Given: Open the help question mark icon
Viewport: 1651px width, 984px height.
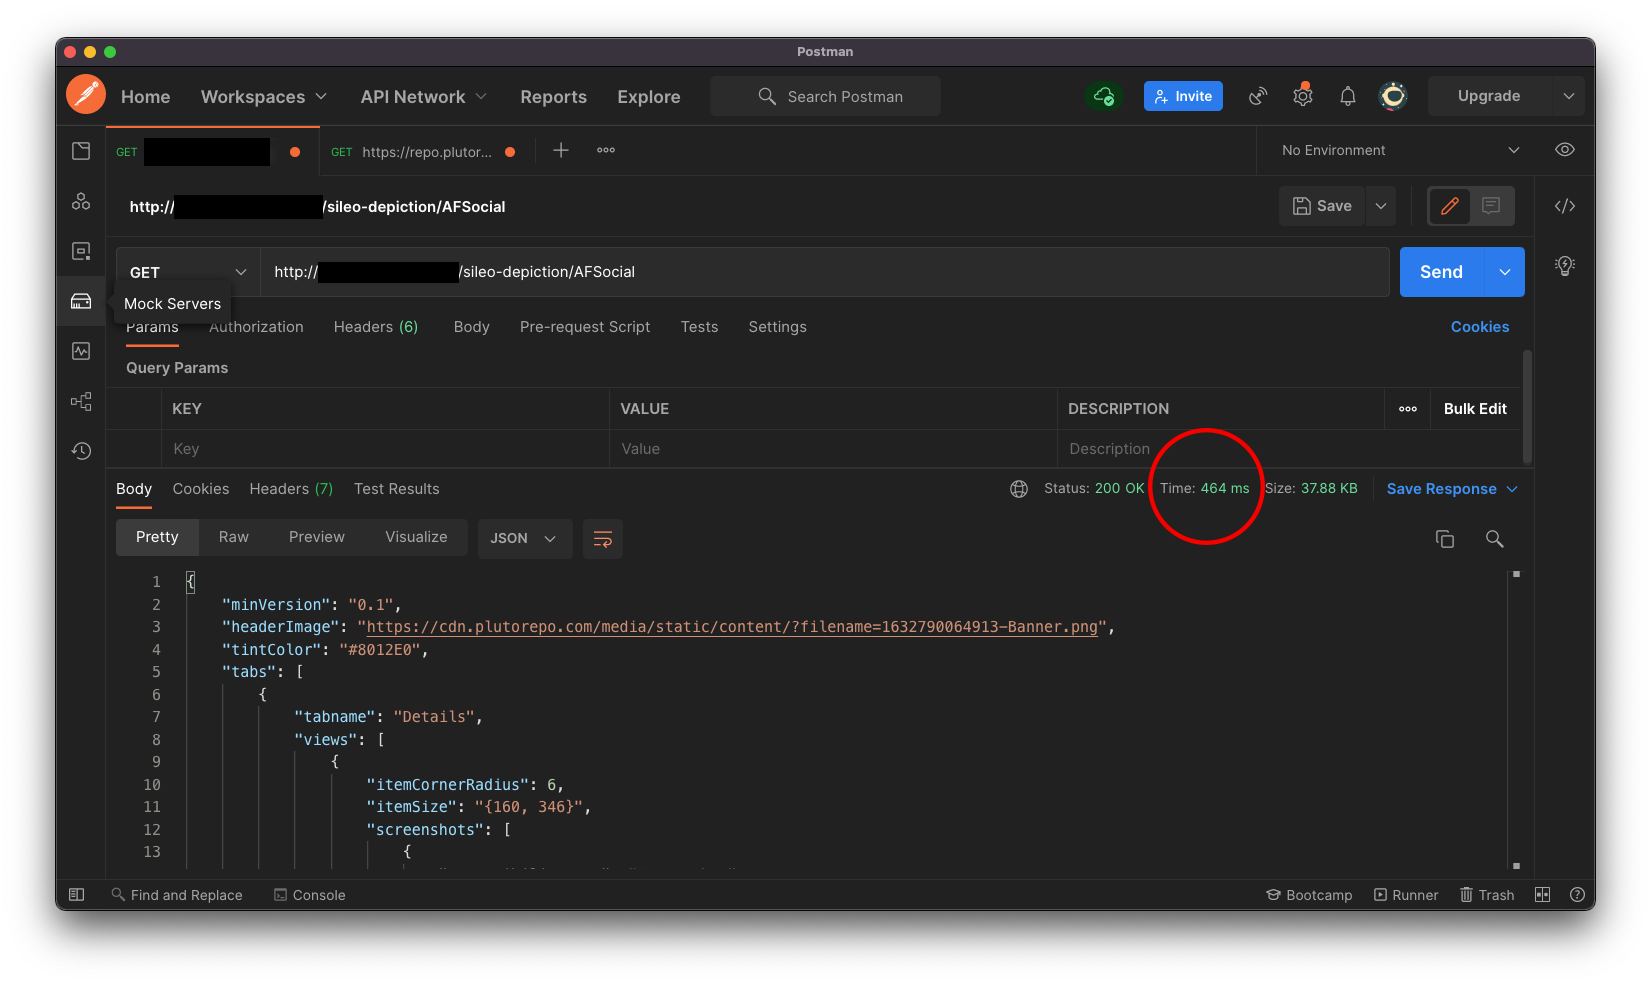Looking at the screenshot, I should pyautogui.click(x=1578, y=895).
